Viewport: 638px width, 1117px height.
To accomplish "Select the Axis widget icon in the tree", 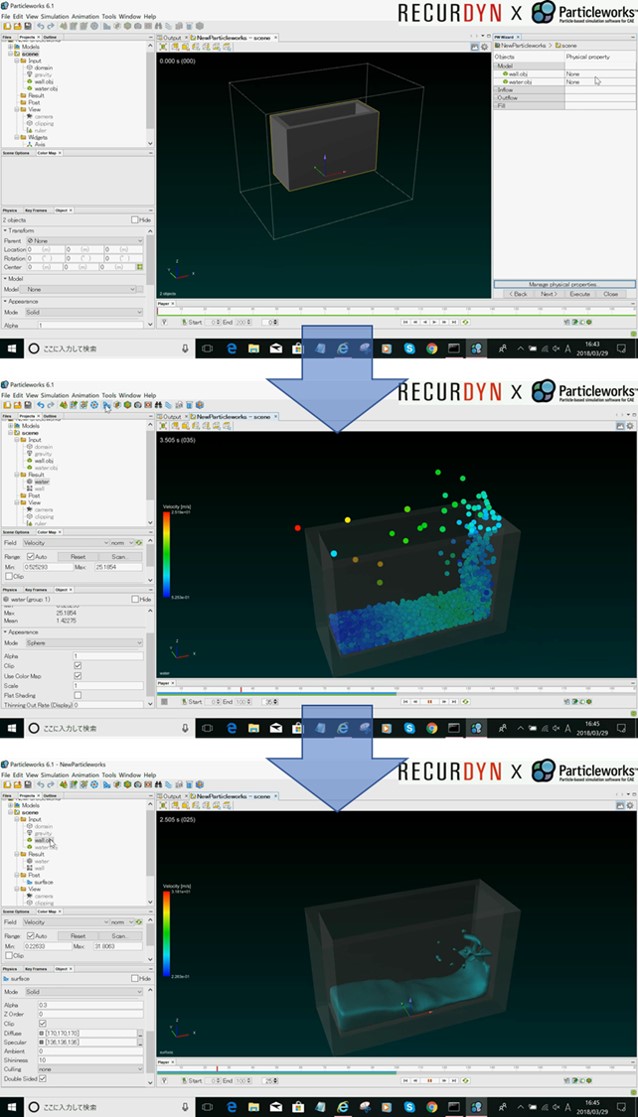I will tap(30, 144).
